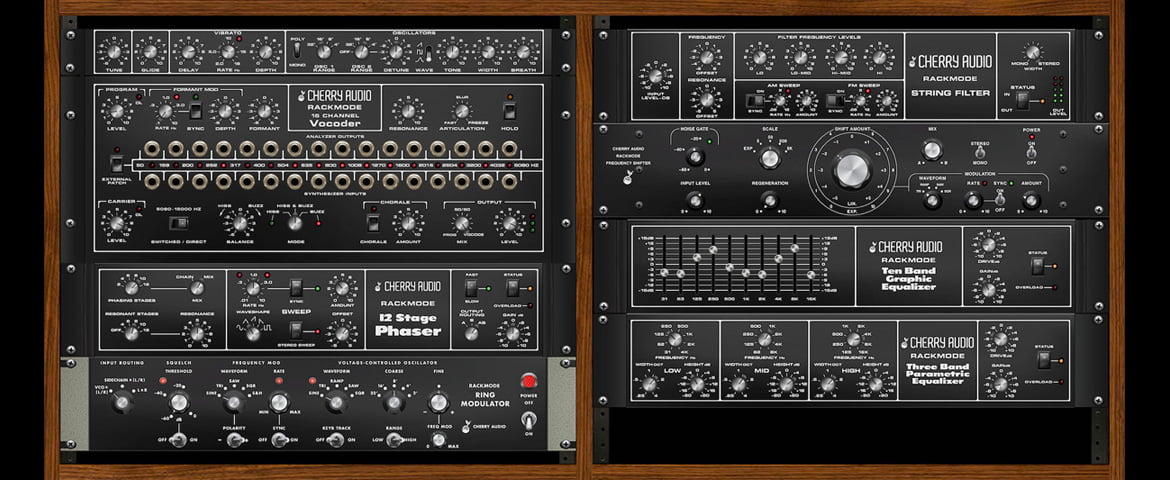Click the Cherry Audio logo on 12 Stage Phaser
This screenshot has width=1170, height=480.
(407, 286)
